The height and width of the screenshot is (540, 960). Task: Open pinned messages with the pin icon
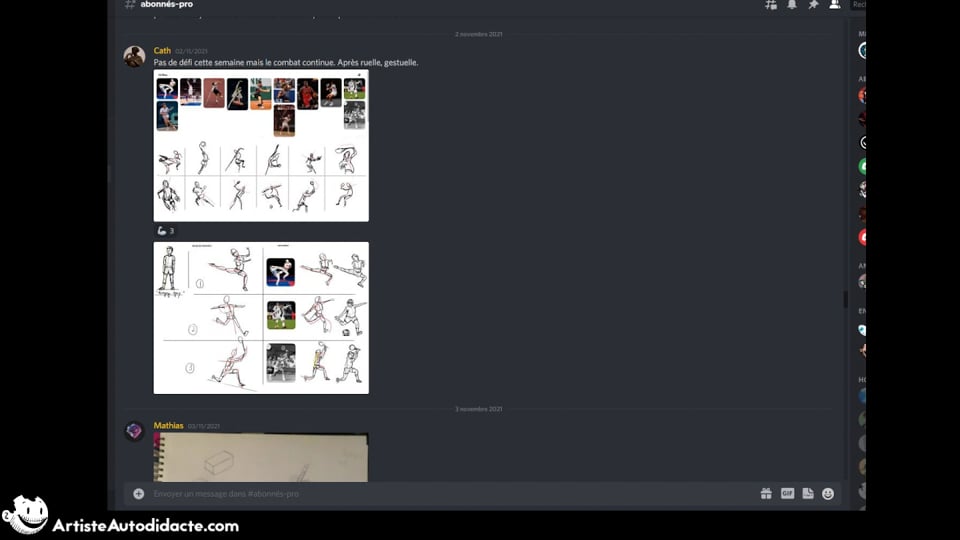813,4
